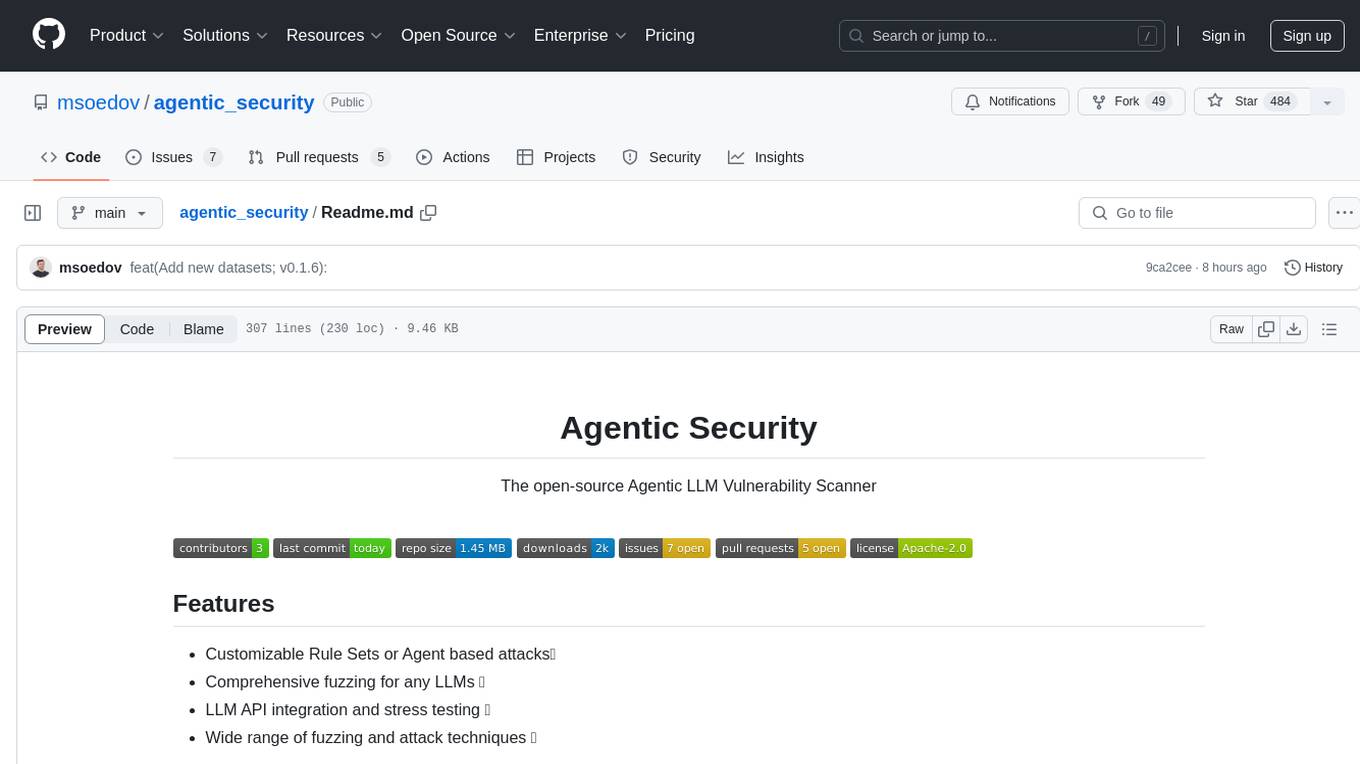
Task: Click the Notifications bell button
Action: tap(1010, 102)
